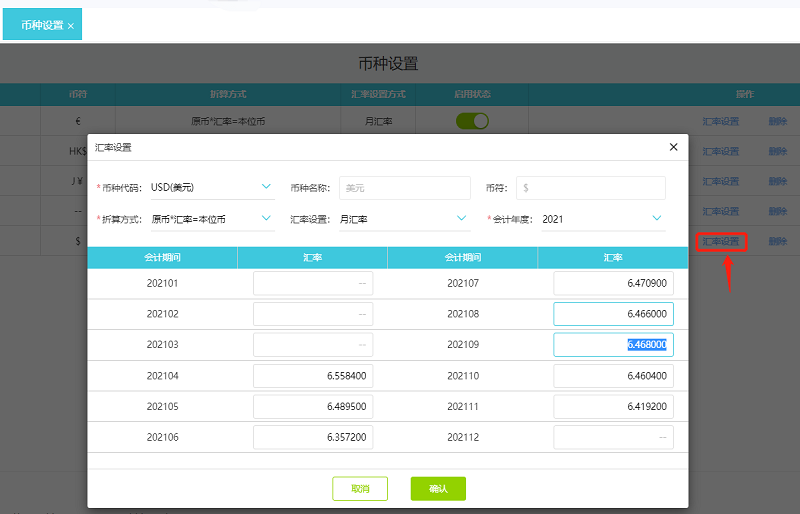The width and height of the screenshot is (800, 514).
Task: Click the 202101 exchange rate field
Action: coord(313,283)
